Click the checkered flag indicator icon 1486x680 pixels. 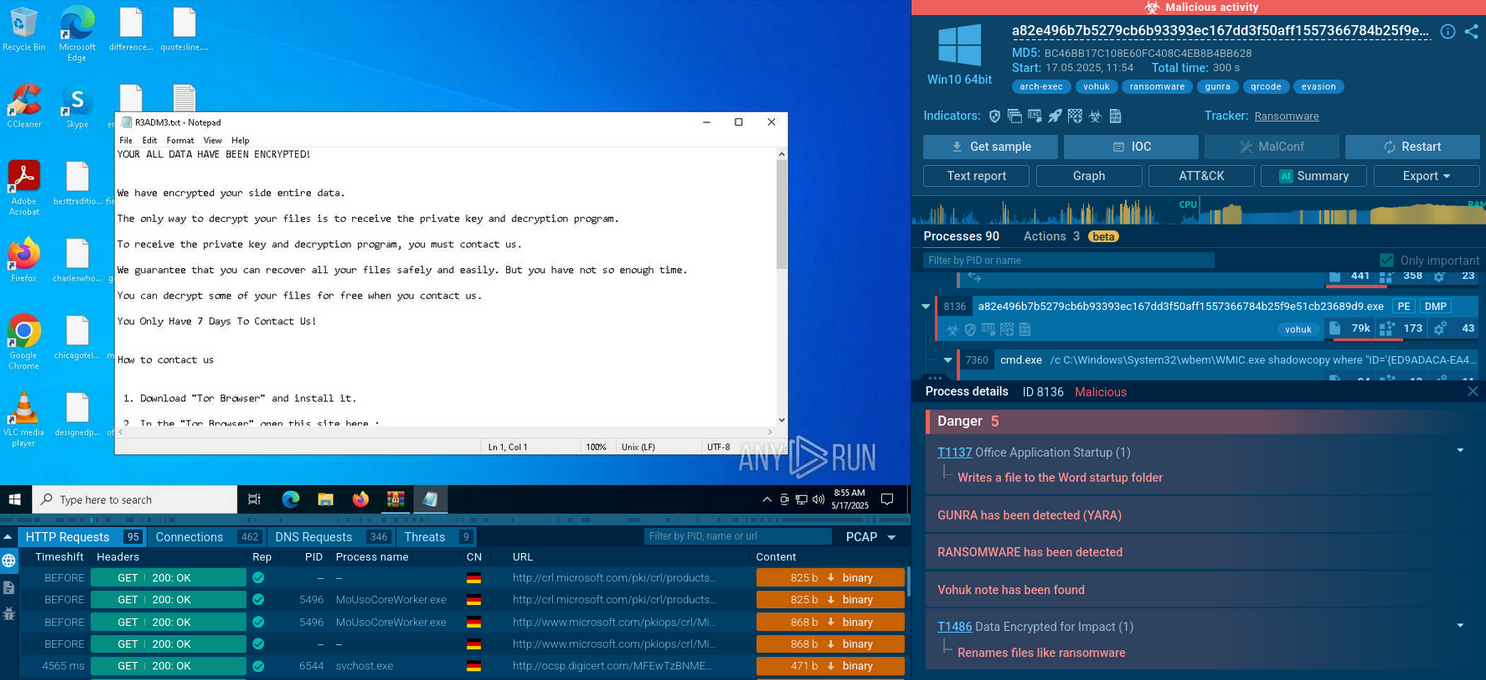coord(1075,116)
